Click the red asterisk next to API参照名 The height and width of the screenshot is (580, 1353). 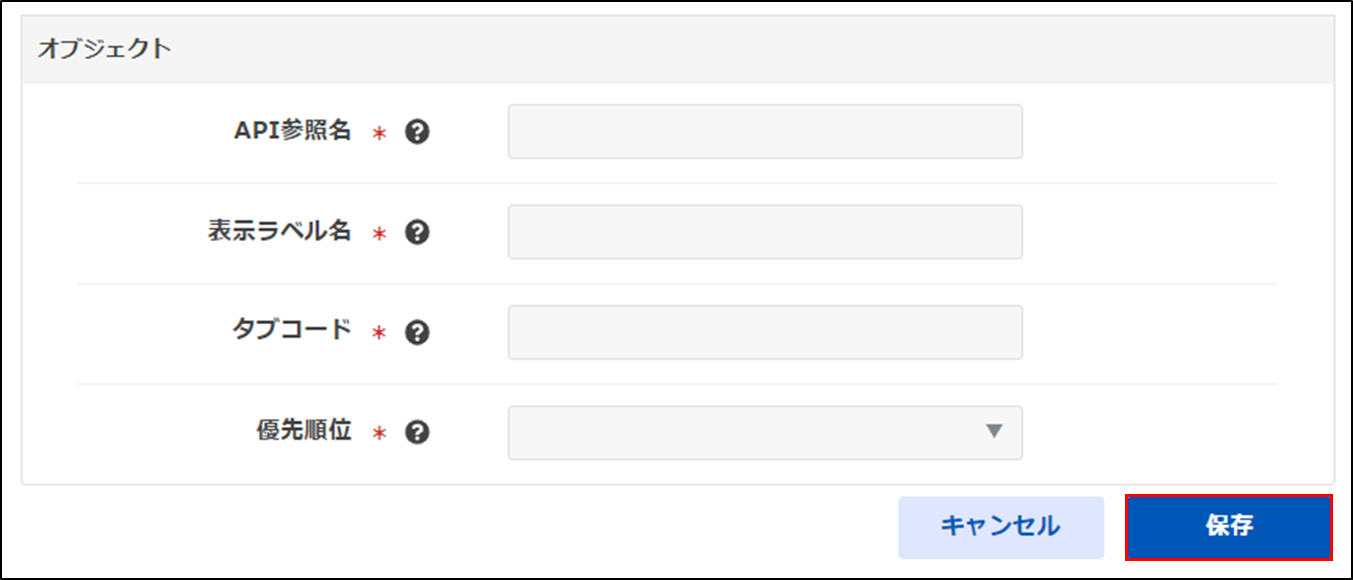point(379,133)
